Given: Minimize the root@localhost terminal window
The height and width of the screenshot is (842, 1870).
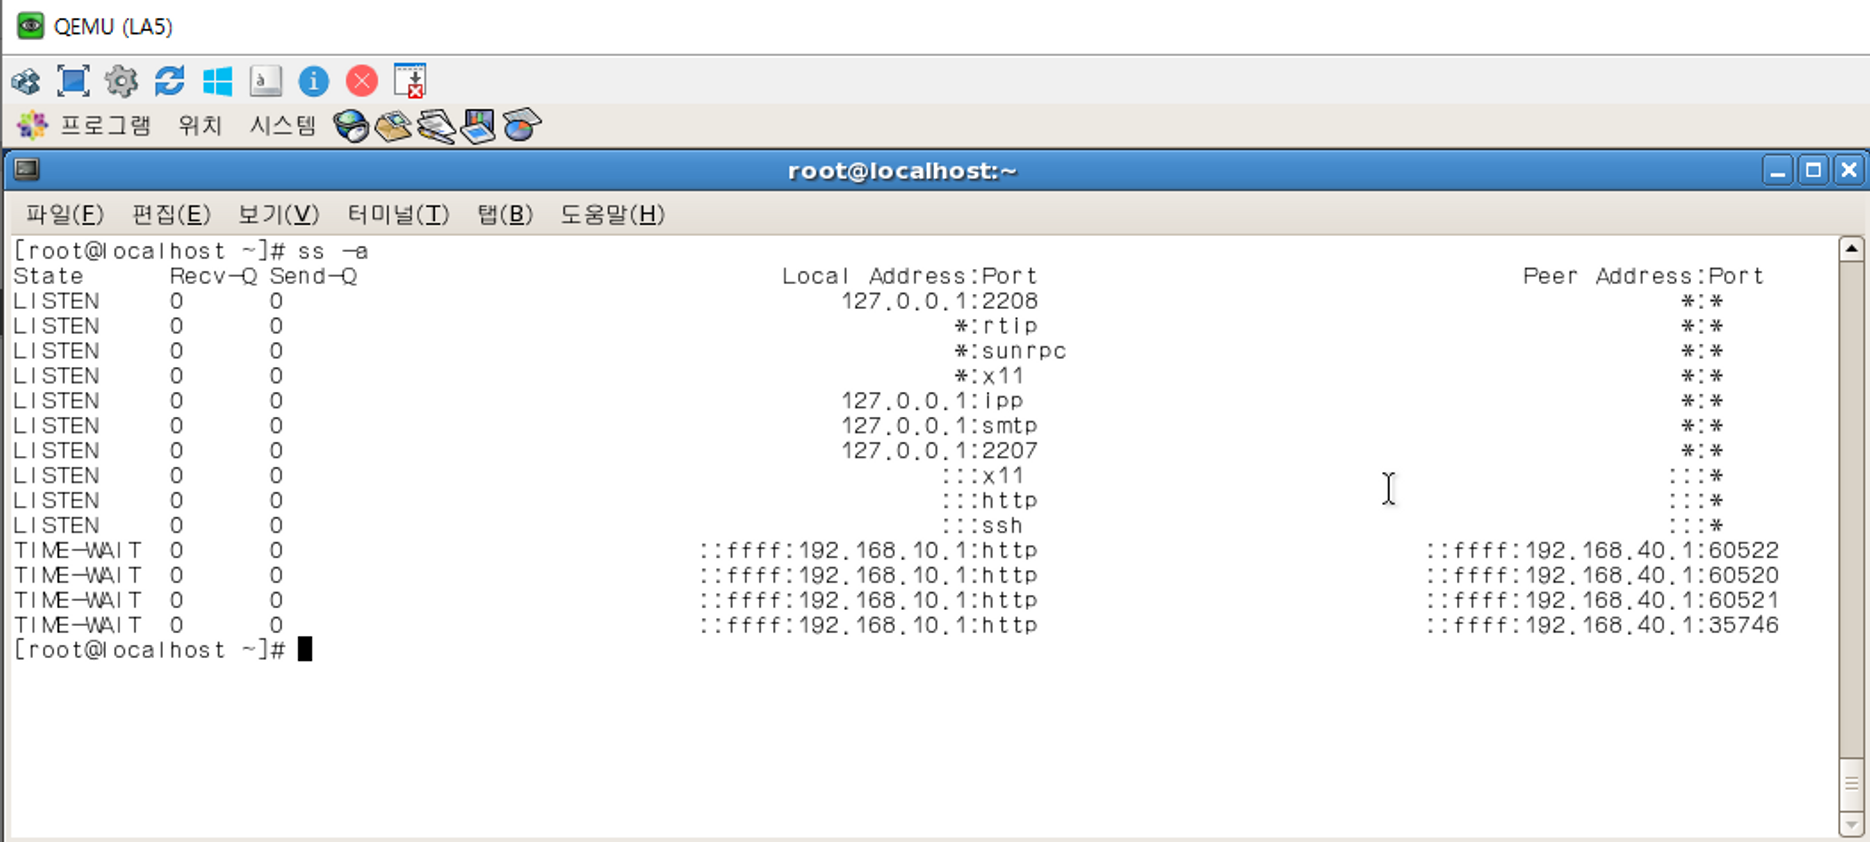Looking at the screenshot, I should coord(1777,170).
